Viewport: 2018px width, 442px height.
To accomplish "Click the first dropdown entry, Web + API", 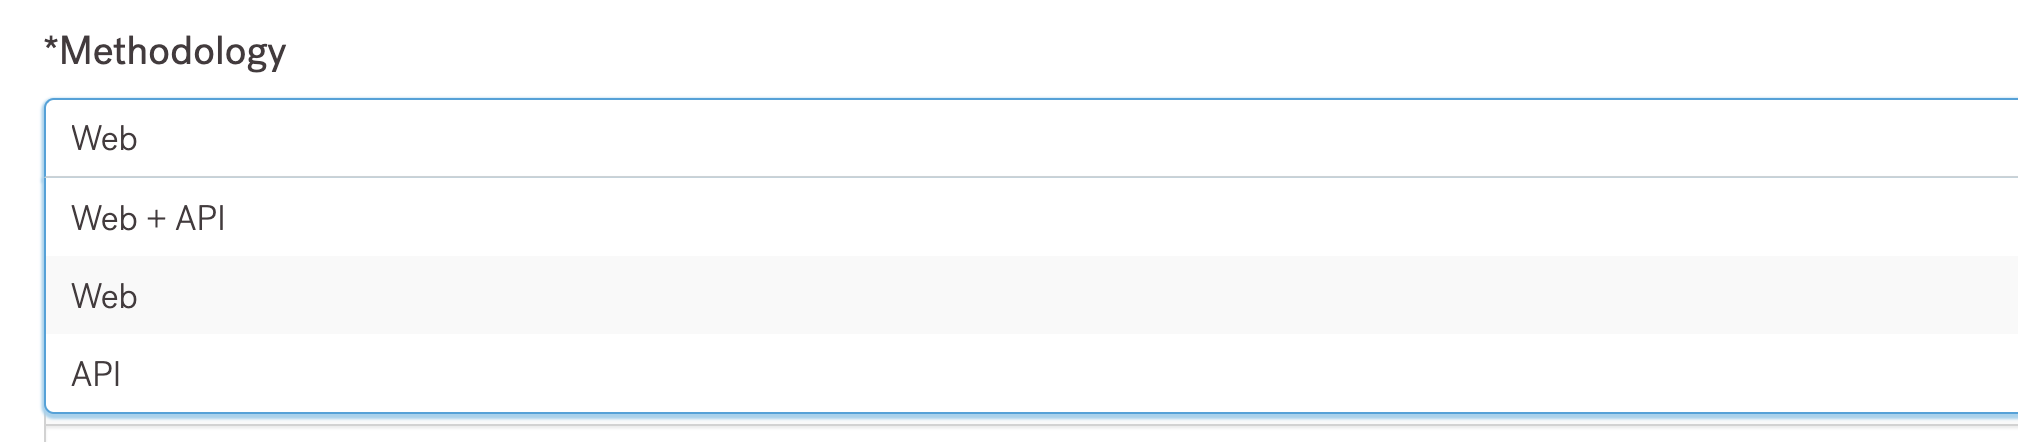I will [x=1032, y=217].
